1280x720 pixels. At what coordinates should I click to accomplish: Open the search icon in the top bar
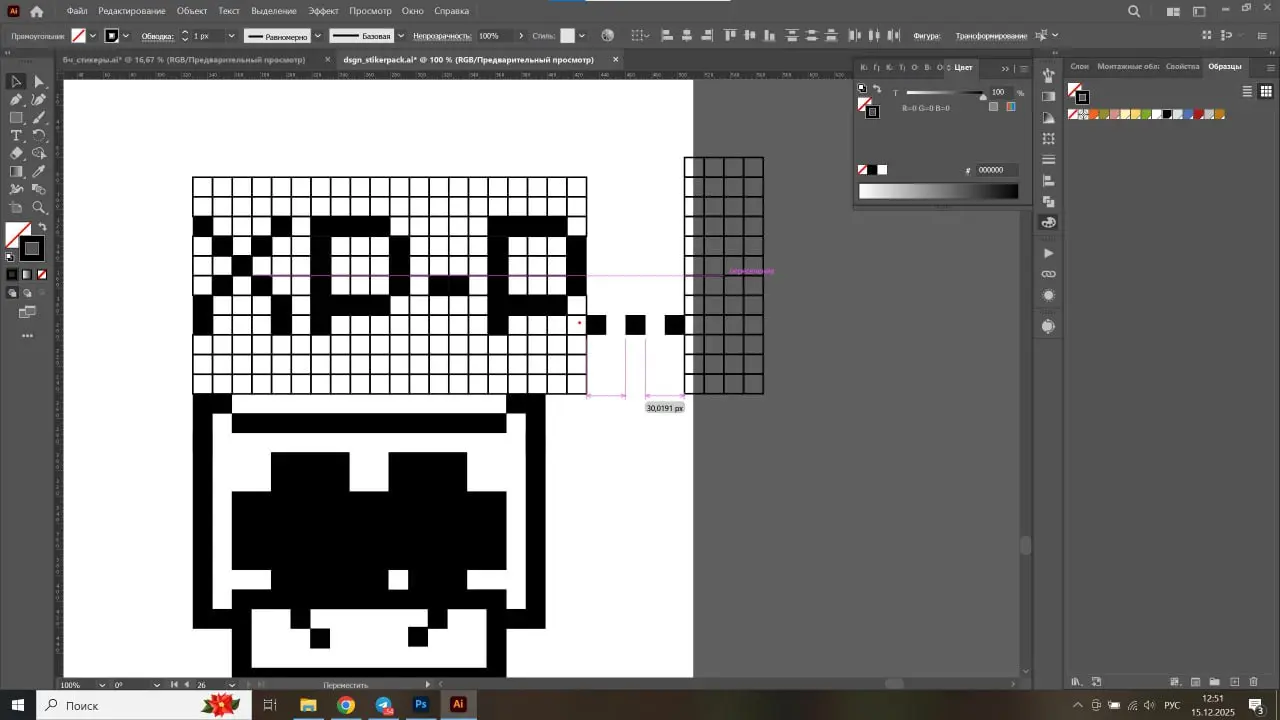1134,11
